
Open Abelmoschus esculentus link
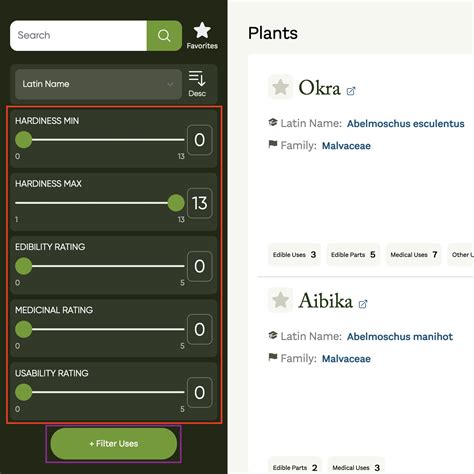[406, 124]
